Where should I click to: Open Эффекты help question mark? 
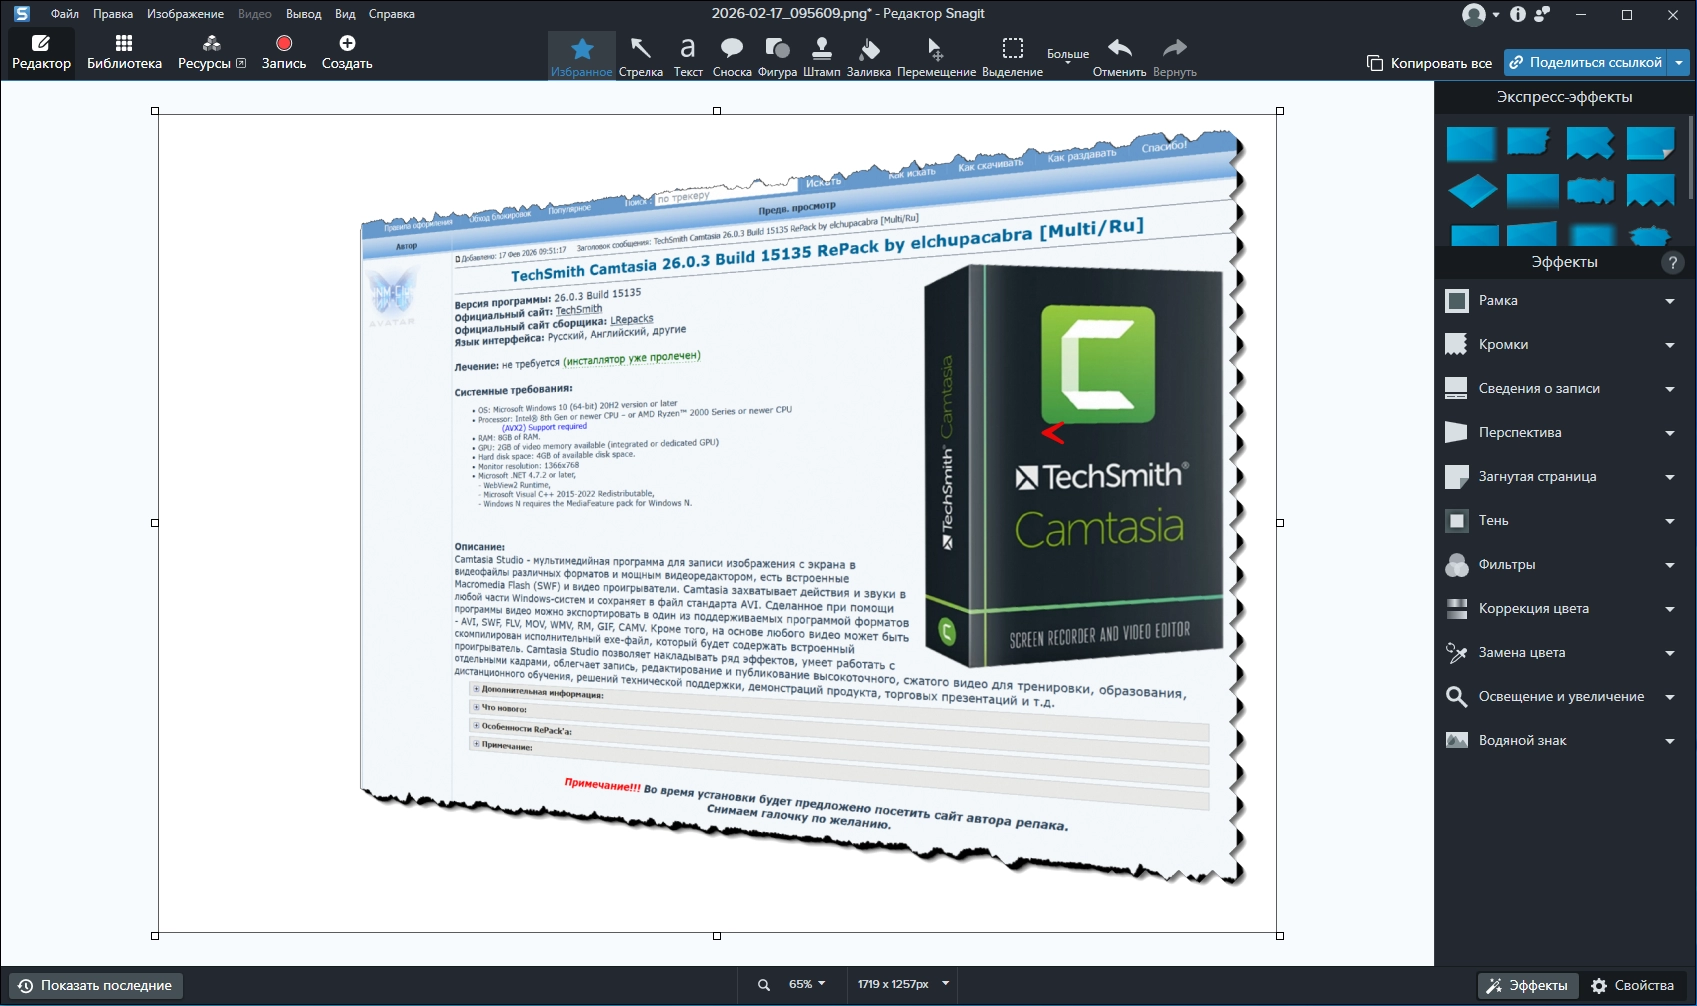tap(1672, 262)
